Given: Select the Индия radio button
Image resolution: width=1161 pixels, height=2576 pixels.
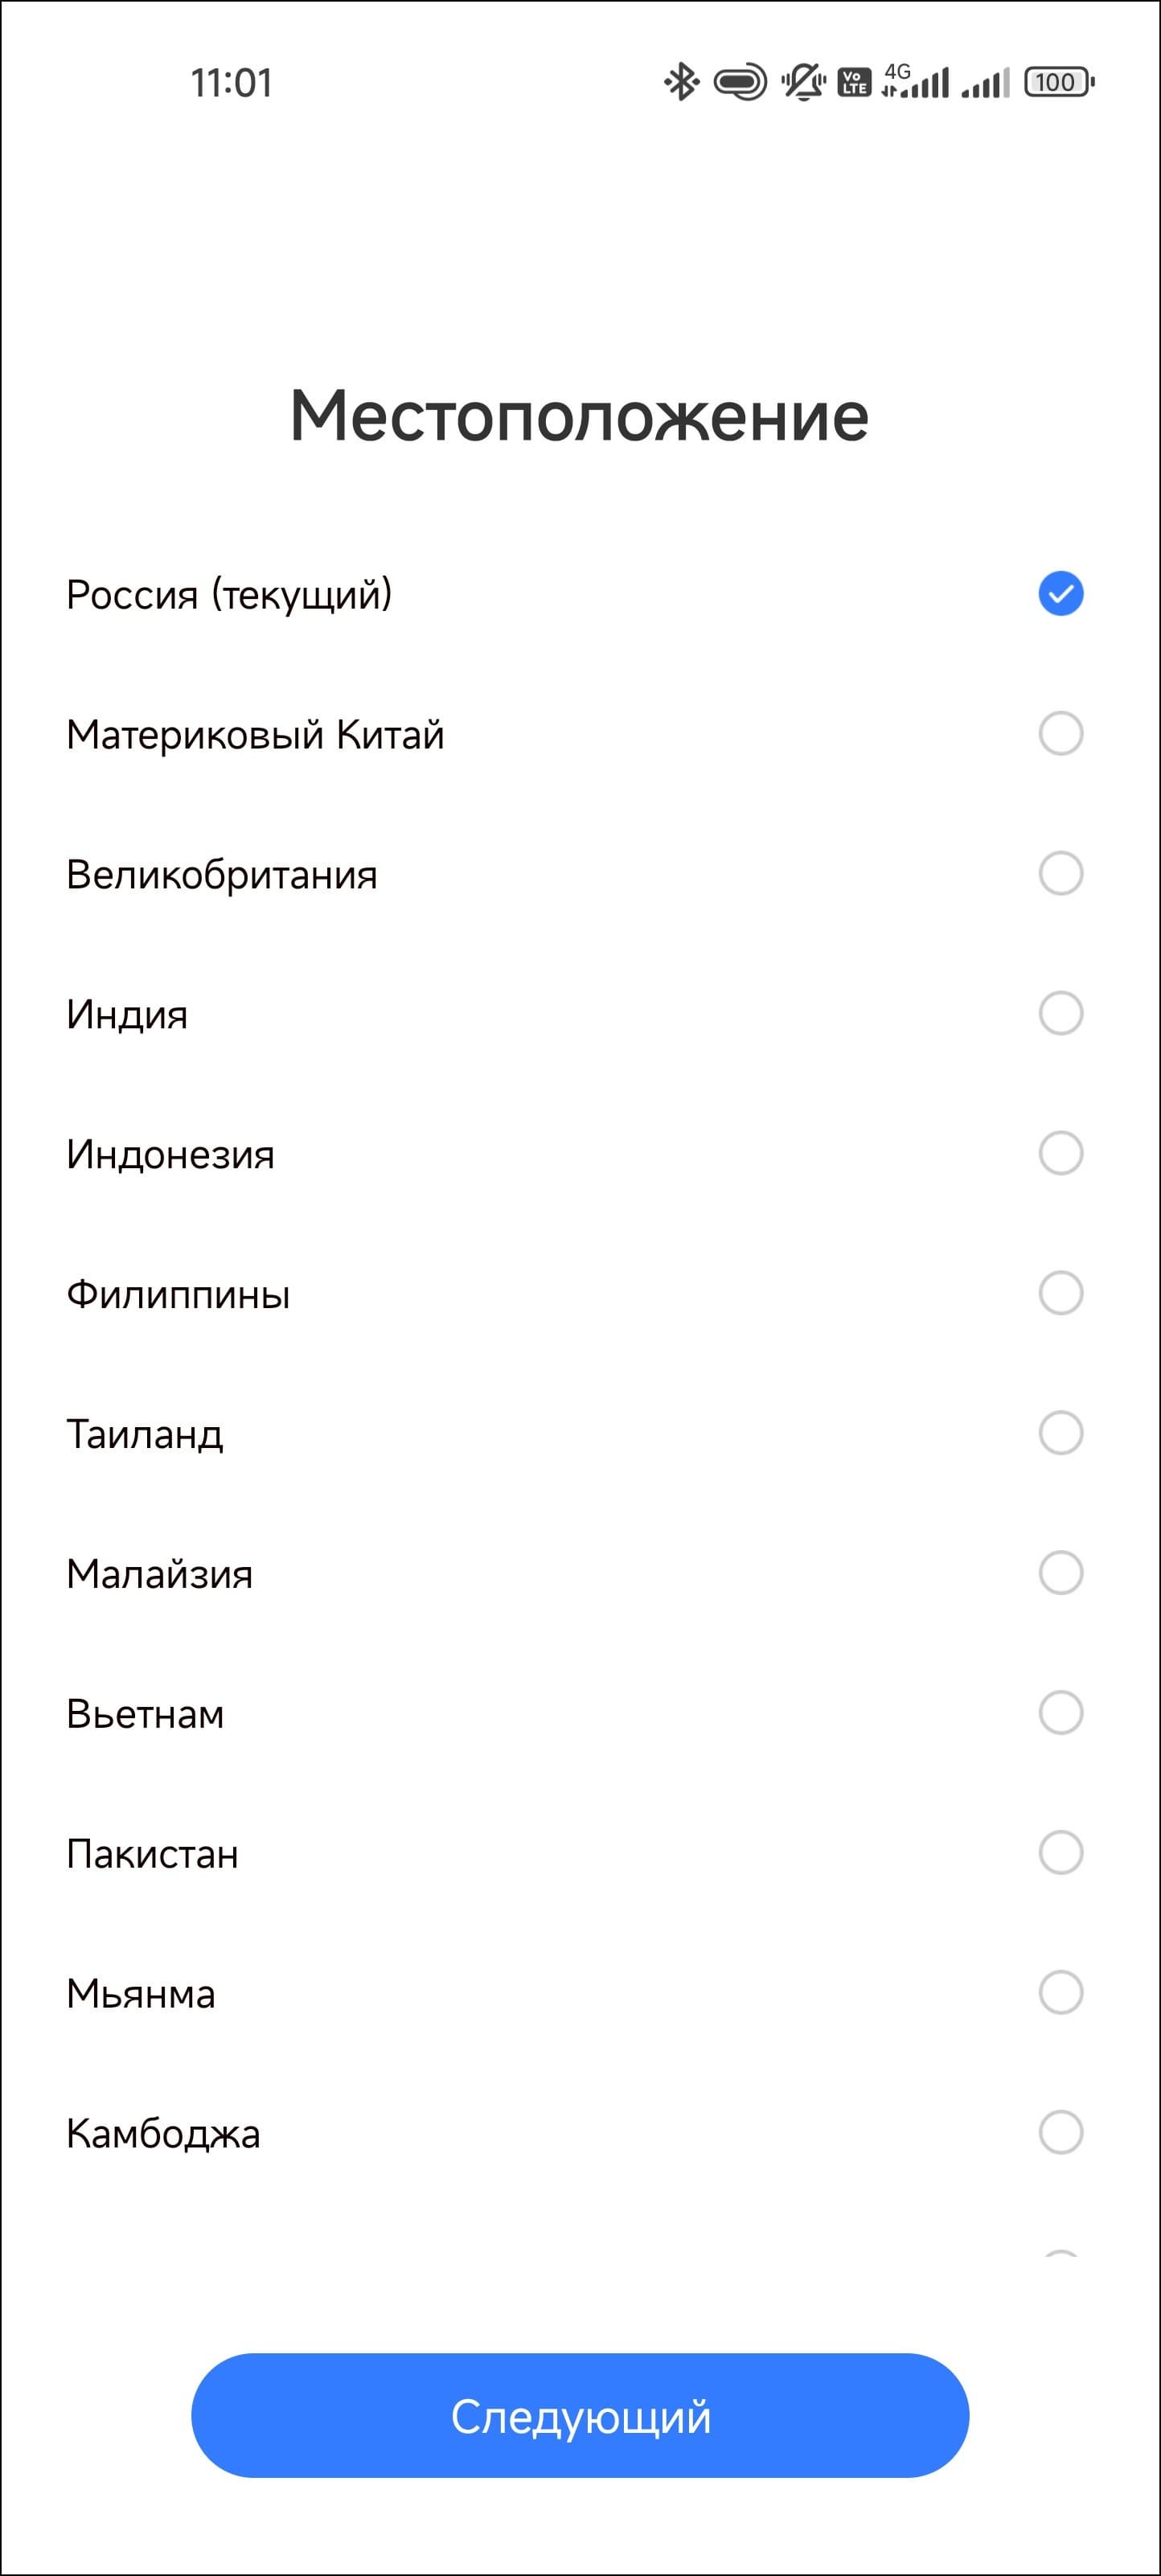Looking at the screenshot, I should point(1060,1014).
